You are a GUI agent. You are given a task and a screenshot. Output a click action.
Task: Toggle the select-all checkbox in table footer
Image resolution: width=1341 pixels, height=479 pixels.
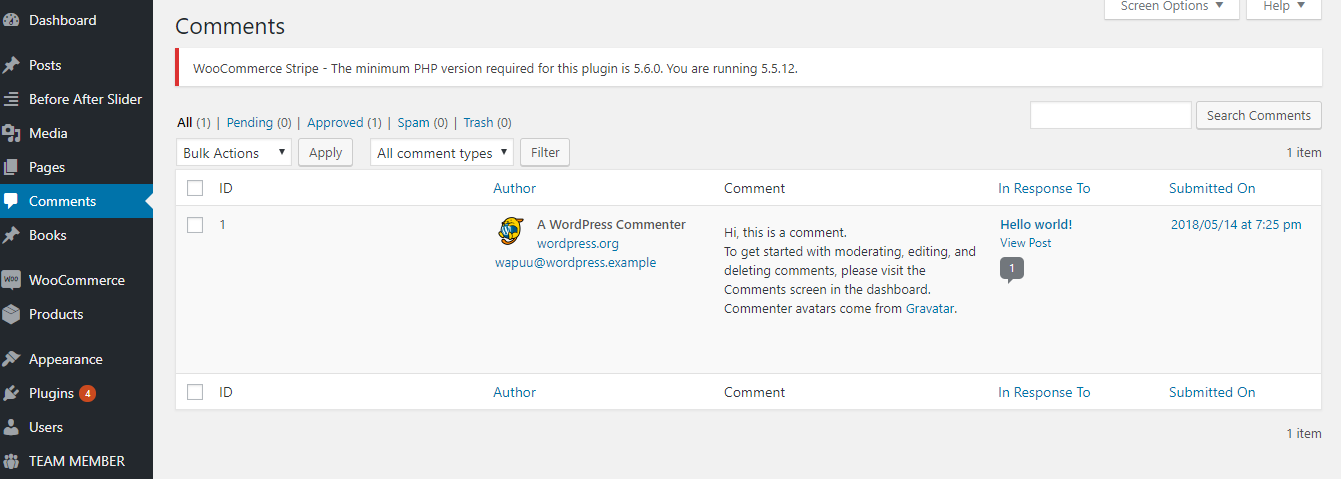195,392
